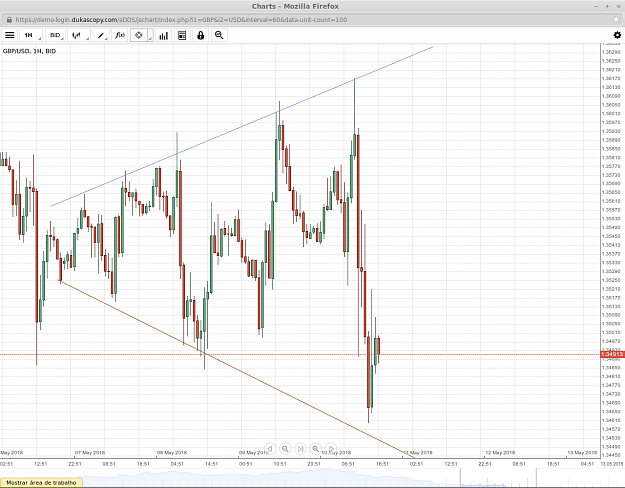Click the 13 May 2018 date label

click(582, 453)
